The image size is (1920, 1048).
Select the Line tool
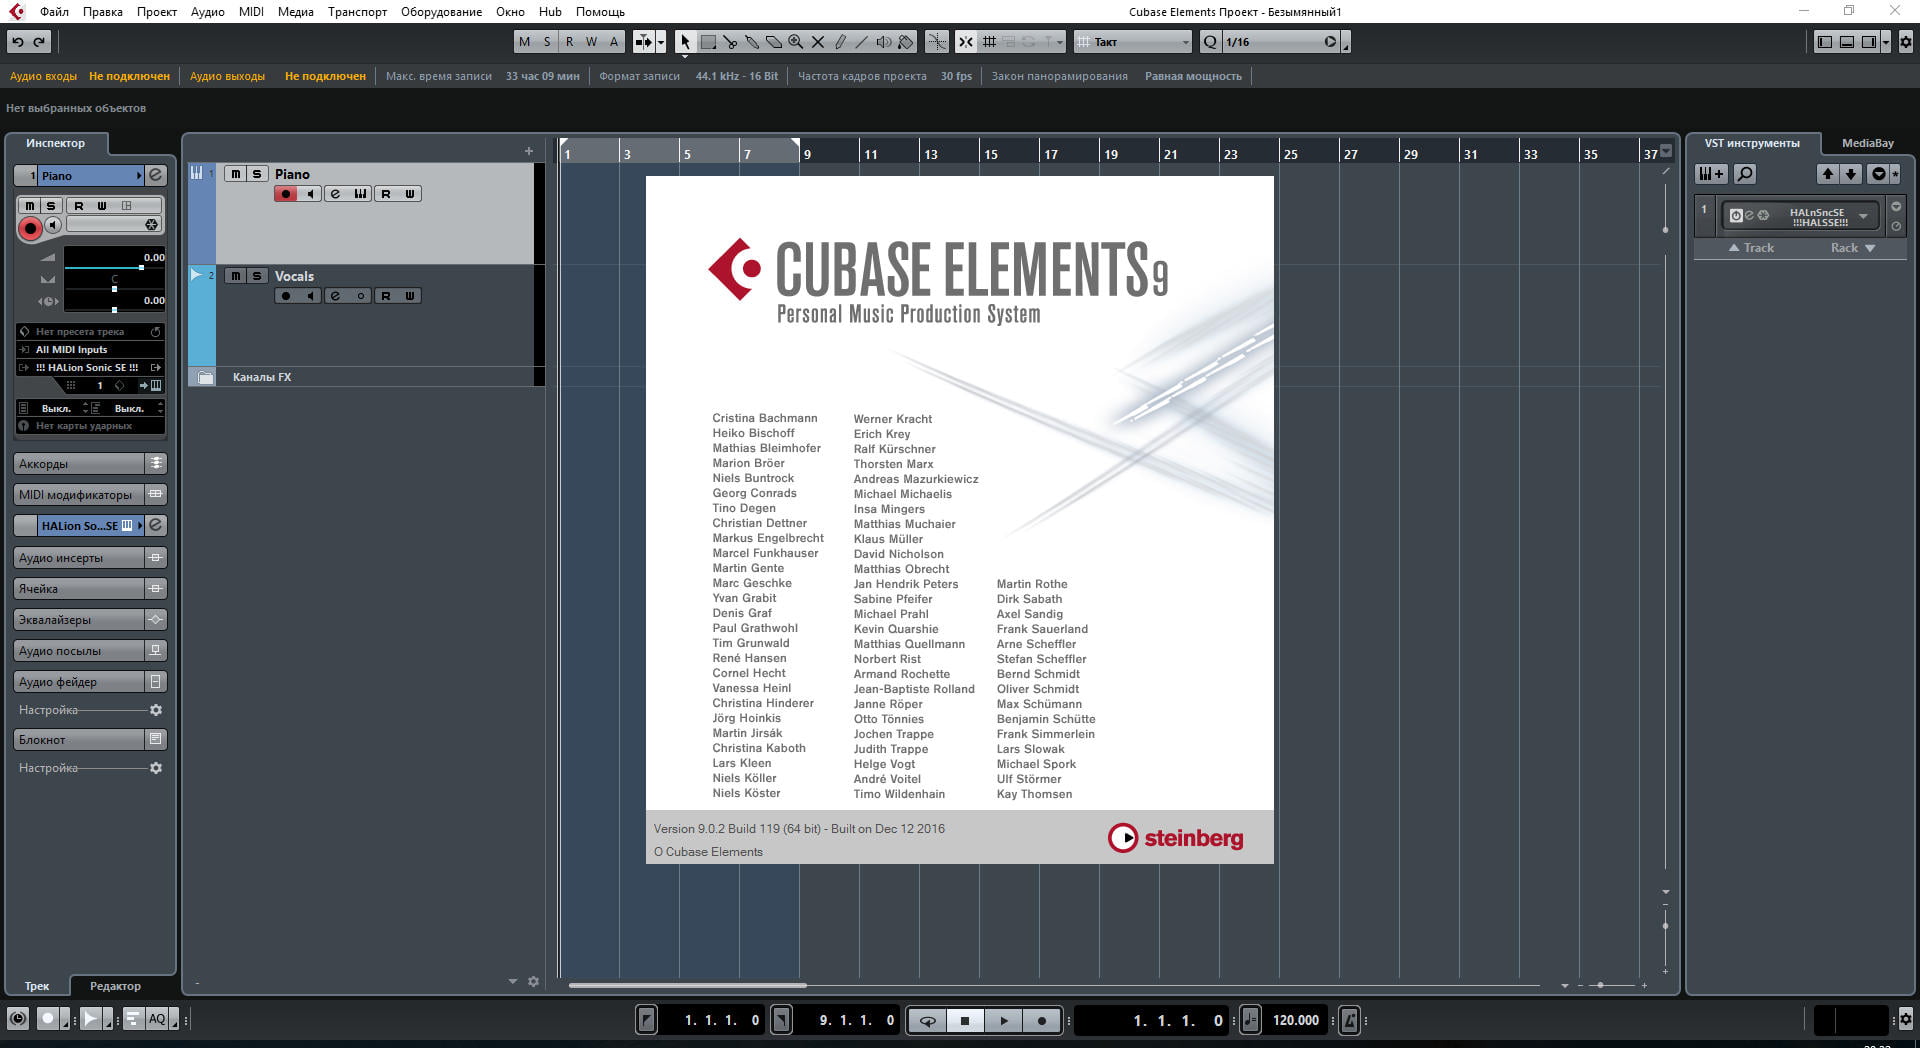click(x=862, y=42)
